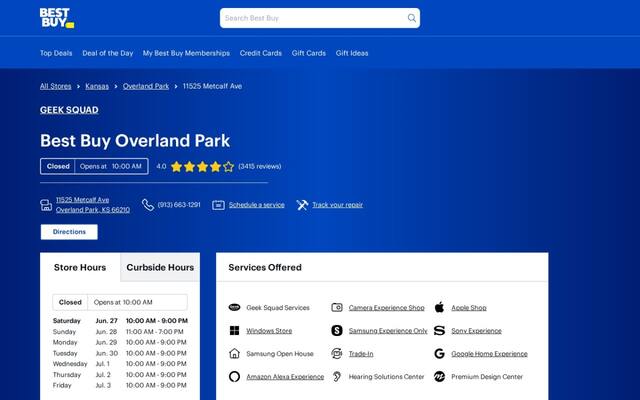This screenshot has width=640, height=400.
Task: Click the Wednesday Jul. 1 hours row
Action: tap(120, 364)
